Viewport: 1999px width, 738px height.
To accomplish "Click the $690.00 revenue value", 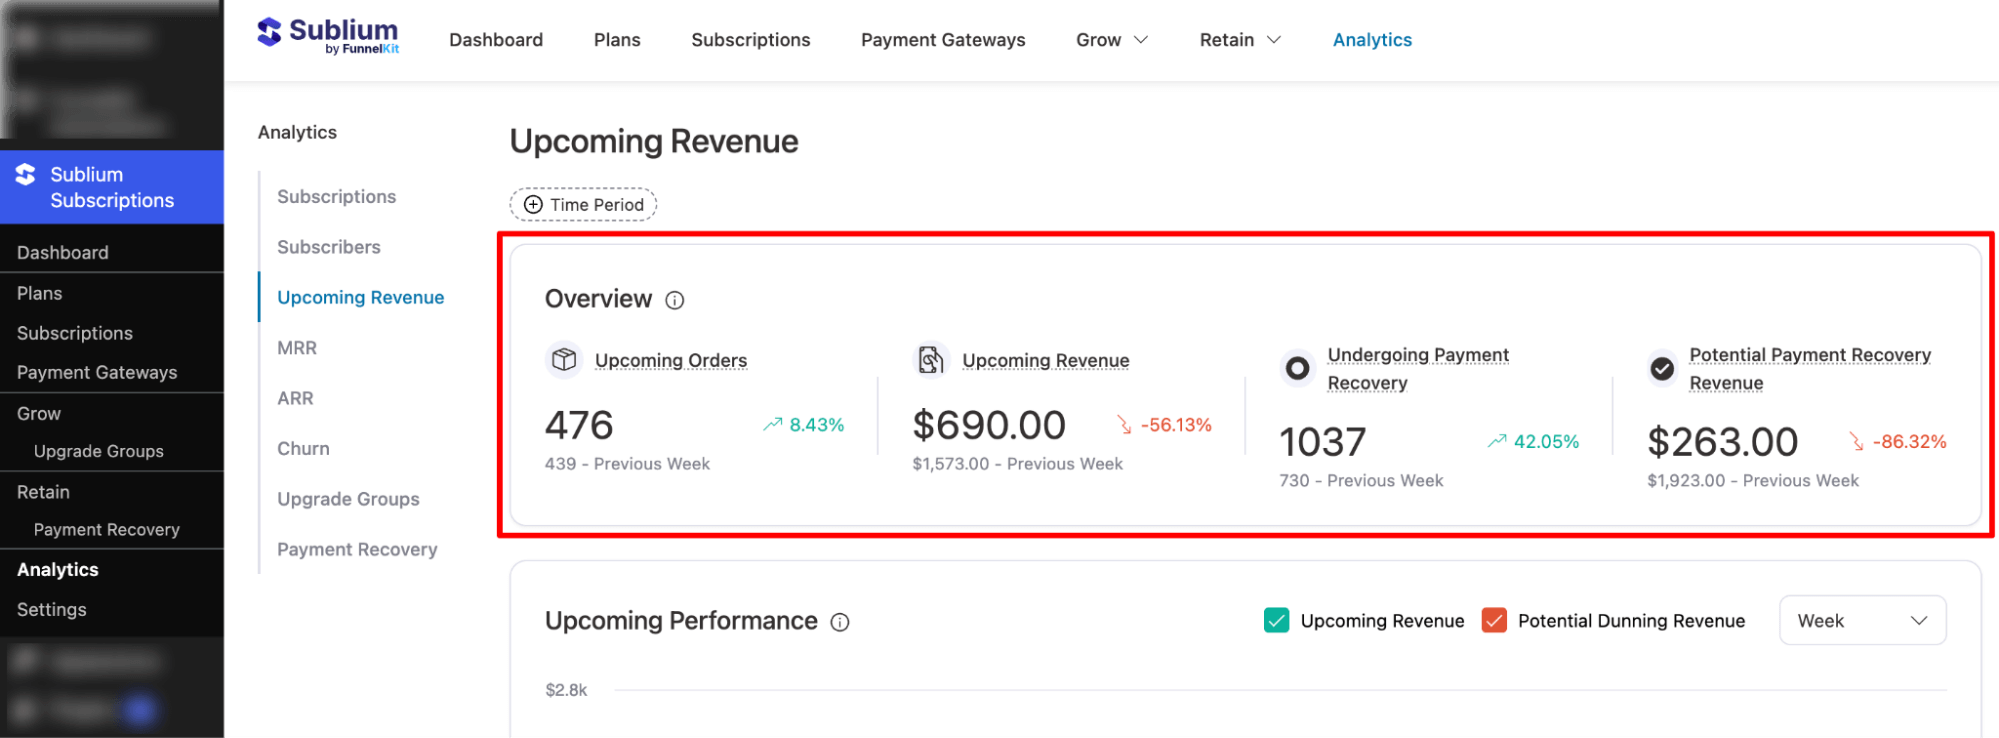I will coord(989,425).
